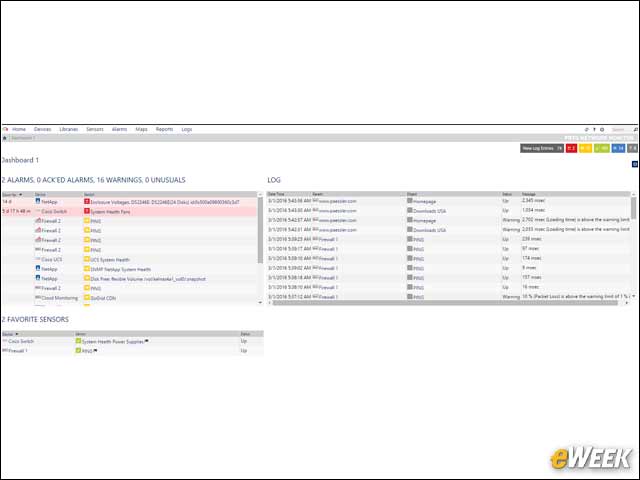
Task: Click alarms list vertical scrollbar thumb
Action: tap(260, 230)
